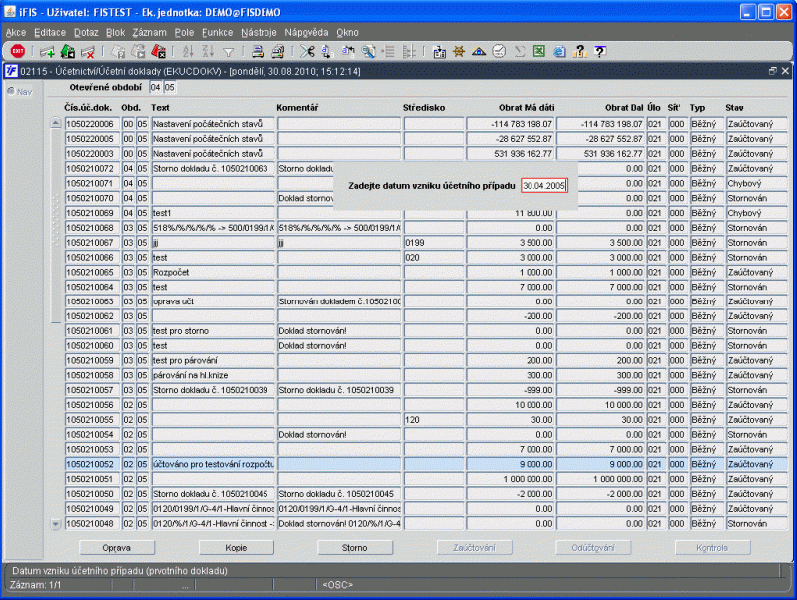Click the scissors cut icon
This screenshot has height=600, width=797.
click(307, 51)
